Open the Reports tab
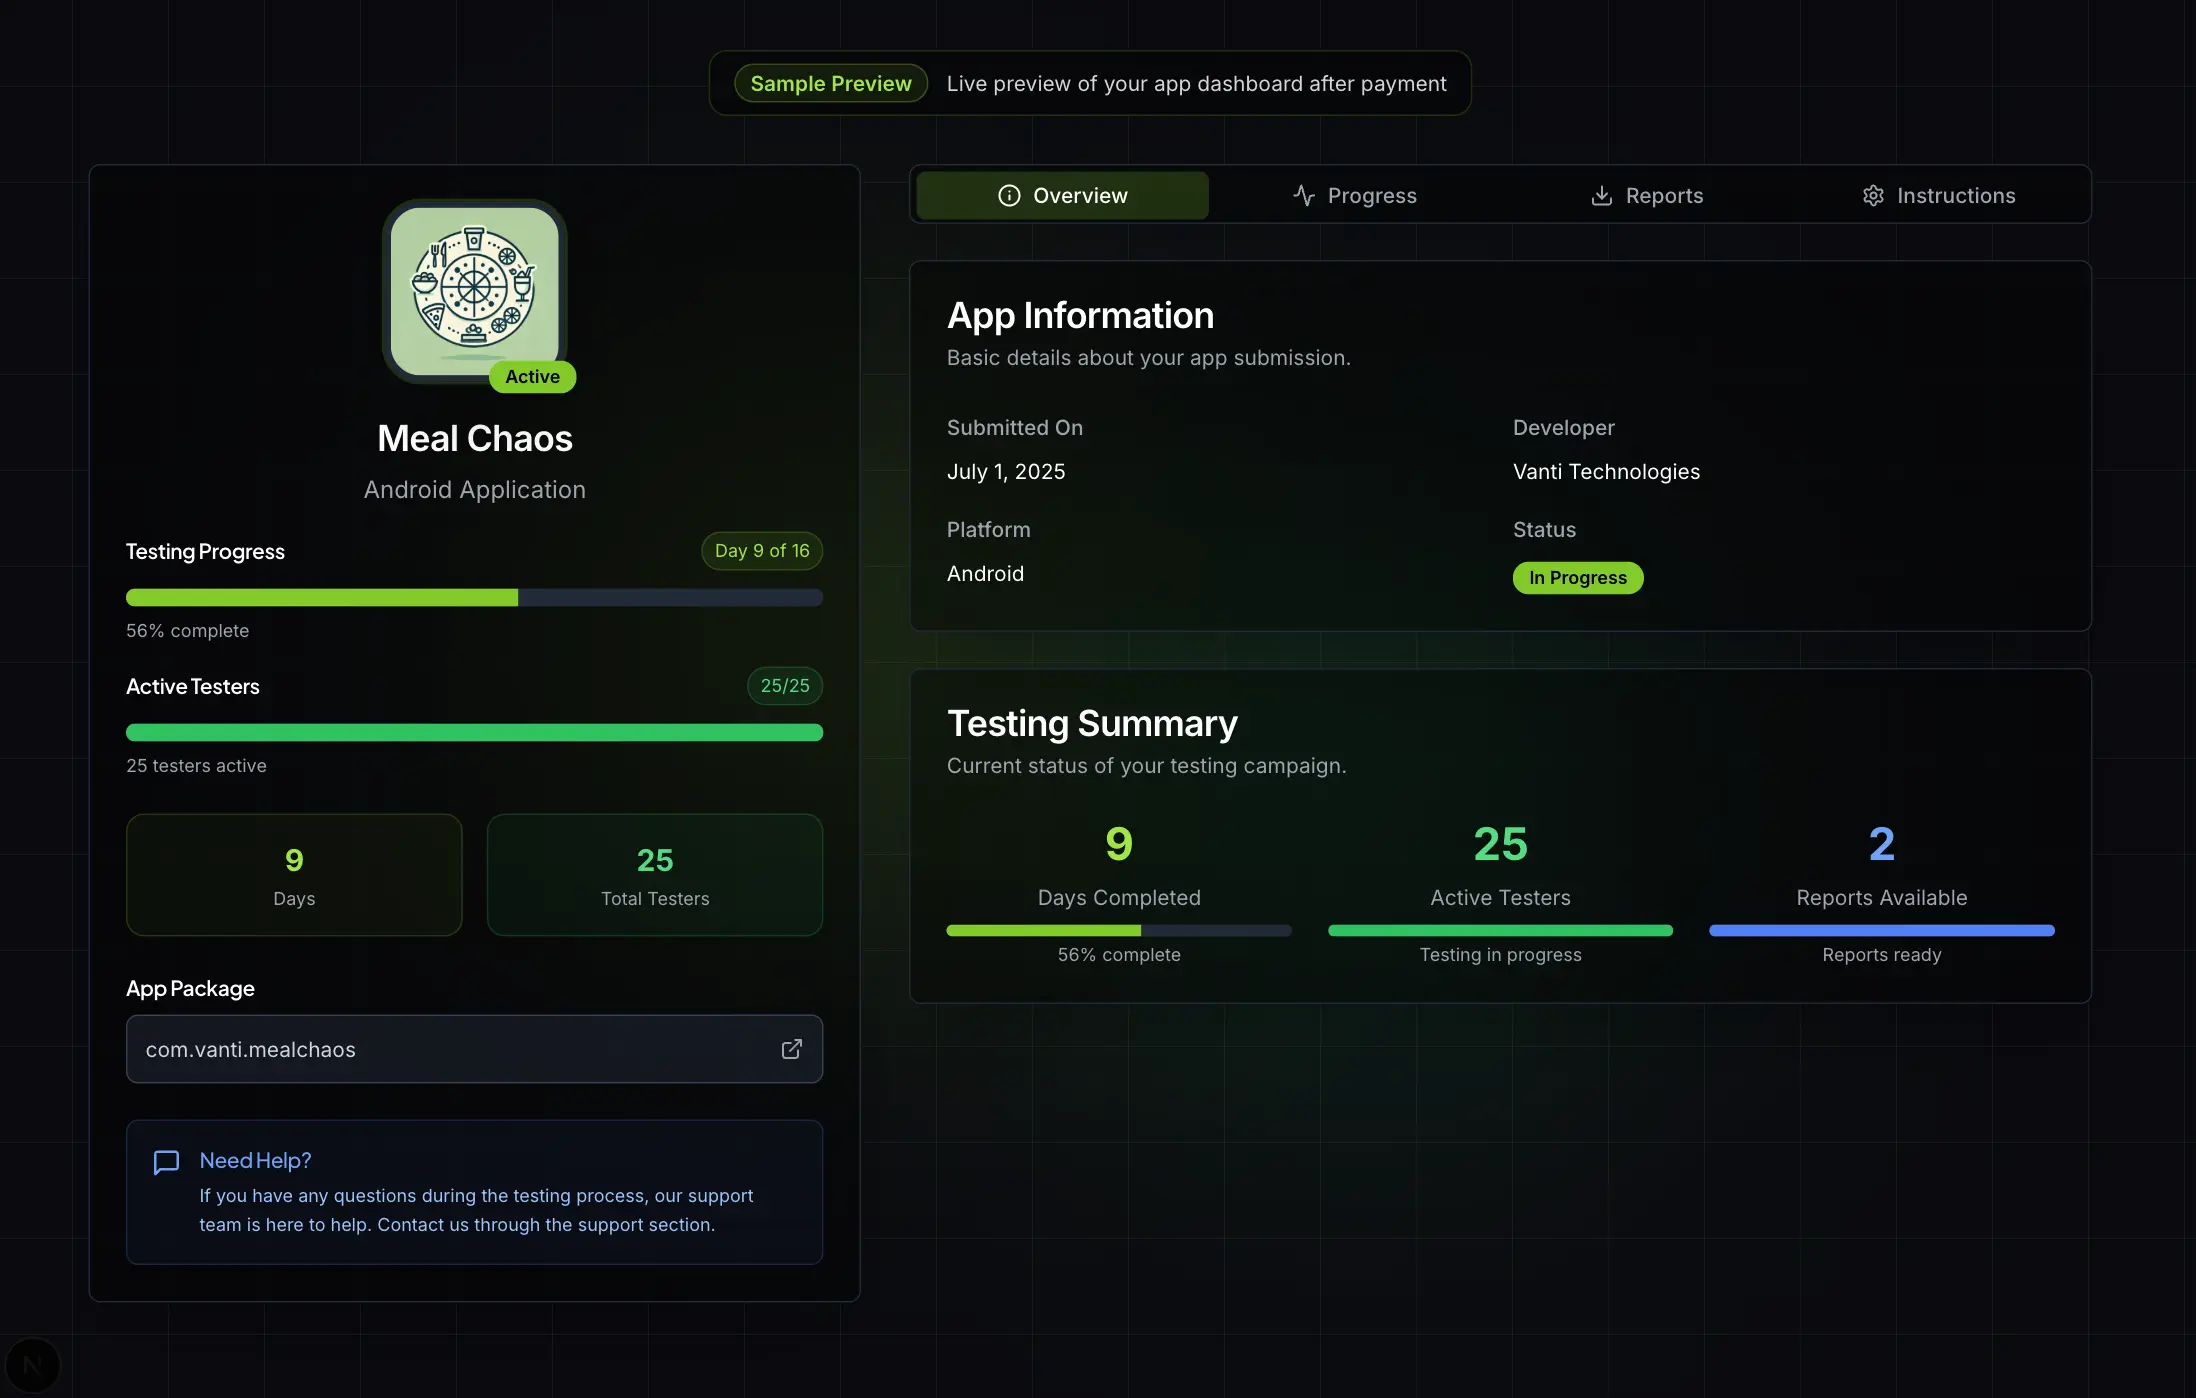Image resolution: width=2196 pixels, height=1398 pixels. coord(1646,195)
